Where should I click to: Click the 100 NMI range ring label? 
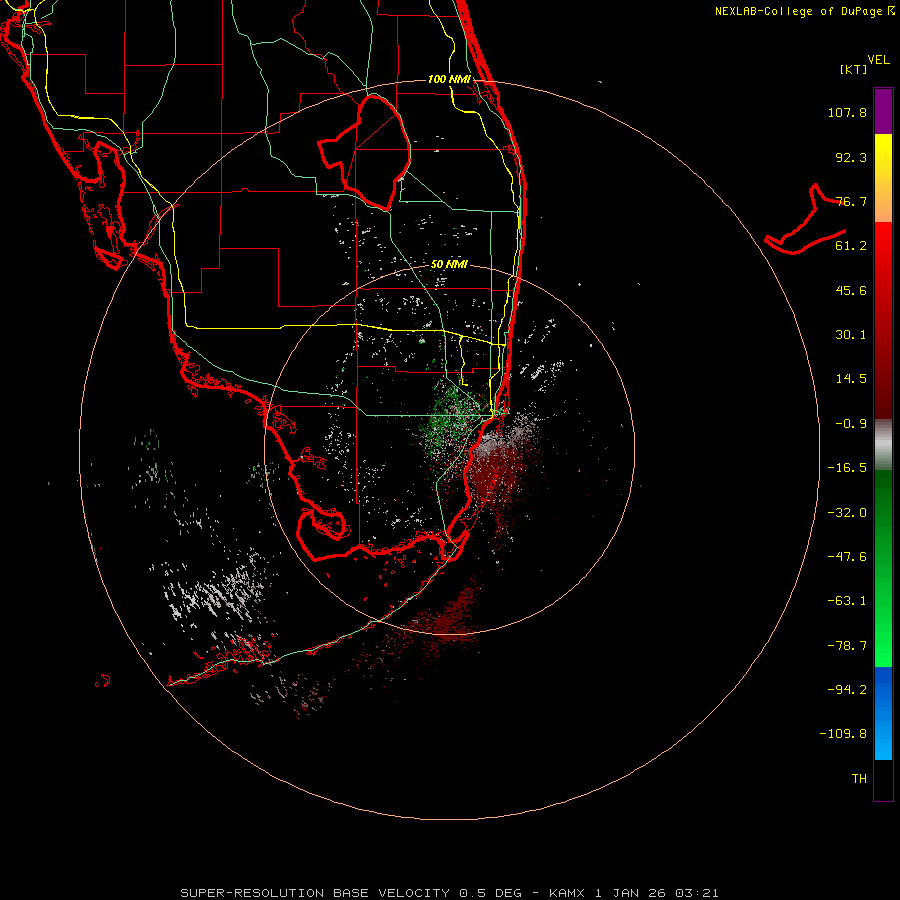pyautogui.click(x=449, y=79)
